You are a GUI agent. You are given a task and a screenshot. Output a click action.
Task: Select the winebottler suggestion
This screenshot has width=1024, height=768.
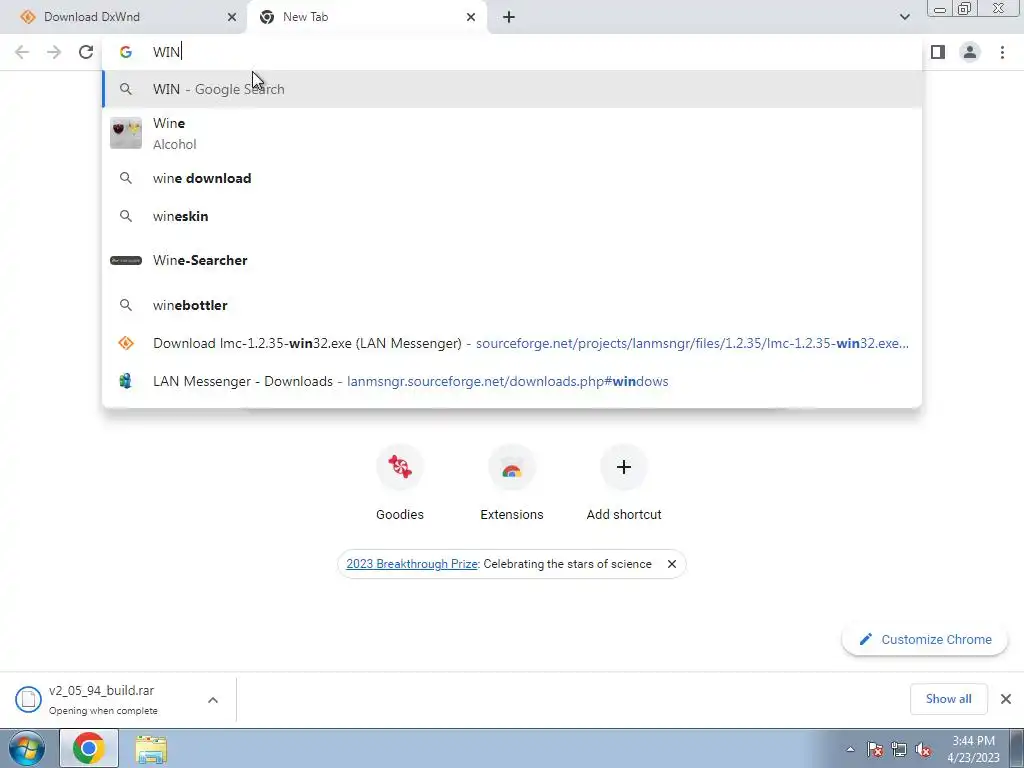[512, 305]
